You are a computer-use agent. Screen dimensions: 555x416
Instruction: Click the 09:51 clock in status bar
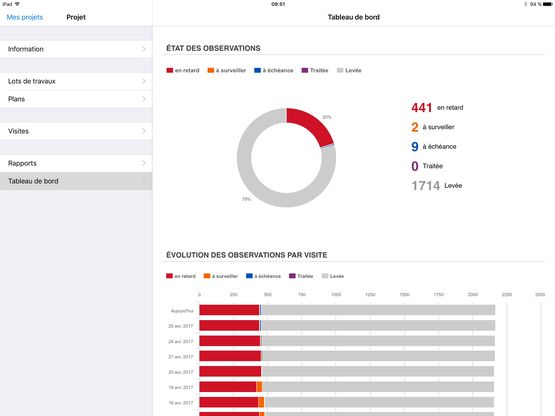click(278, 4)
